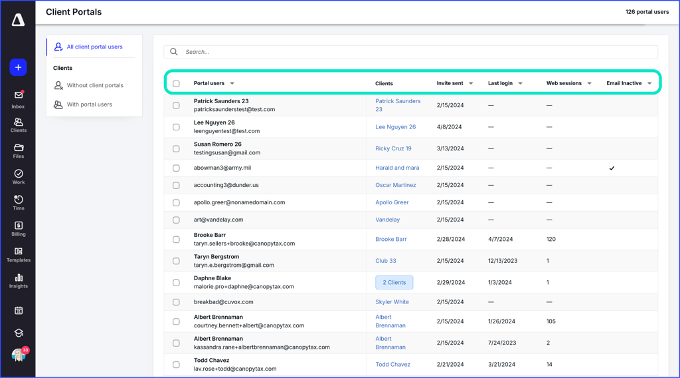Check the accounting3@dunder.us row checkbox
The image size is (680, 378).
point(176,186)
